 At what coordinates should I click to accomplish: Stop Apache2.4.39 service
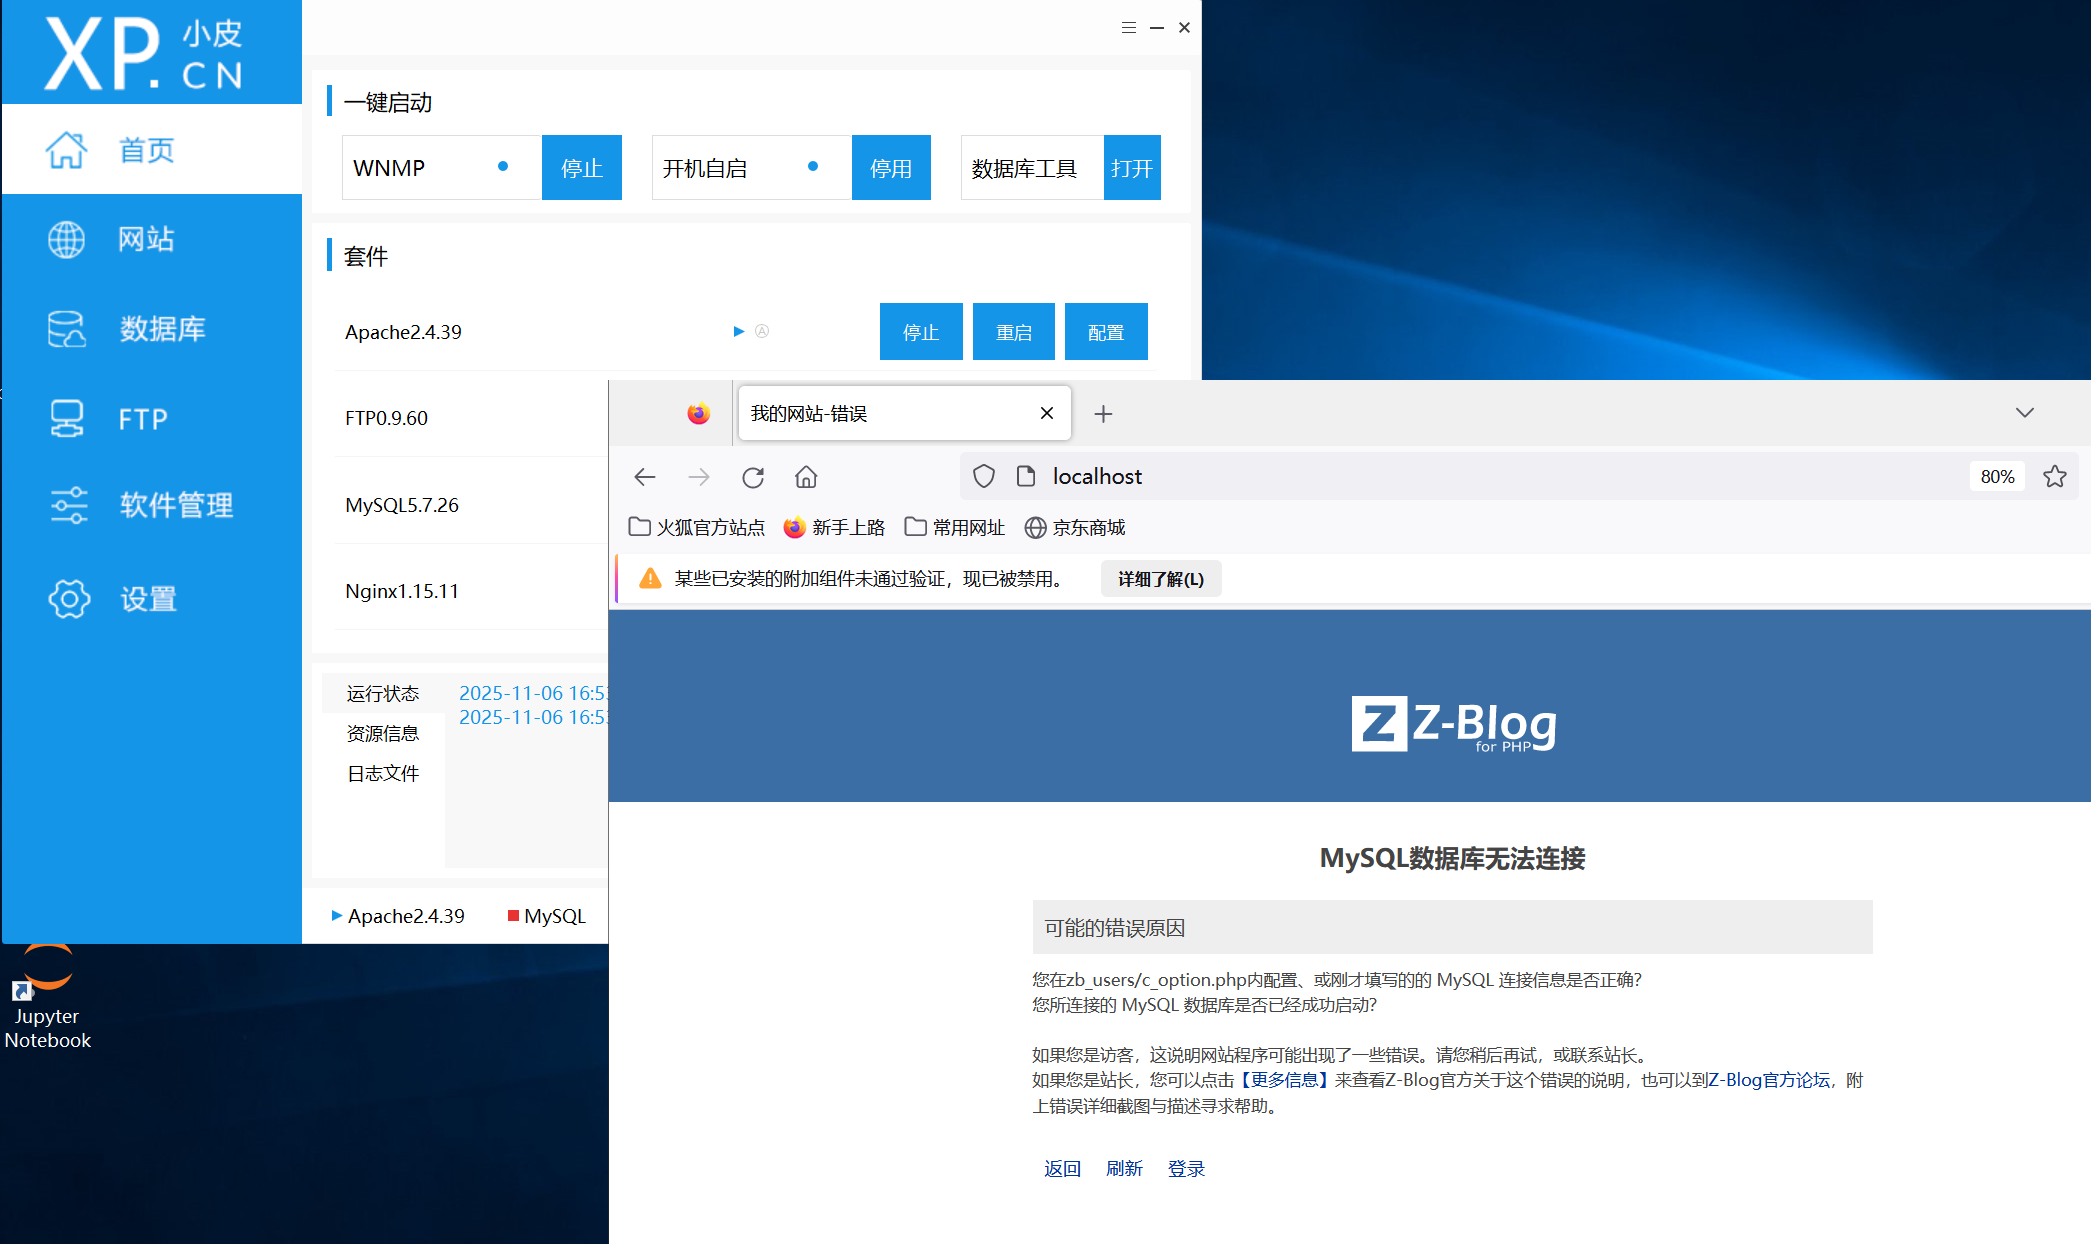(920, 332)
